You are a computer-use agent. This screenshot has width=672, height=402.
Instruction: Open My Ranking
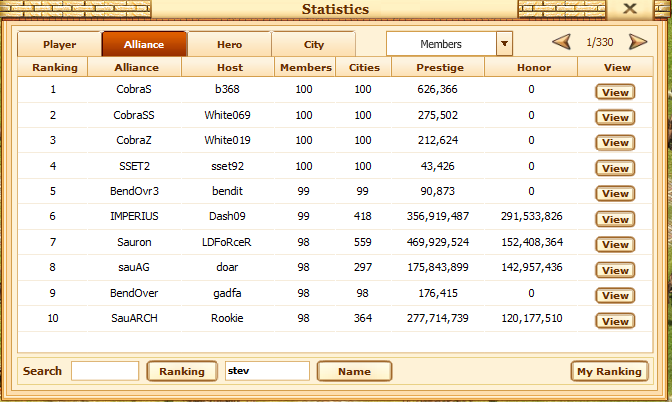pos(609,371)
